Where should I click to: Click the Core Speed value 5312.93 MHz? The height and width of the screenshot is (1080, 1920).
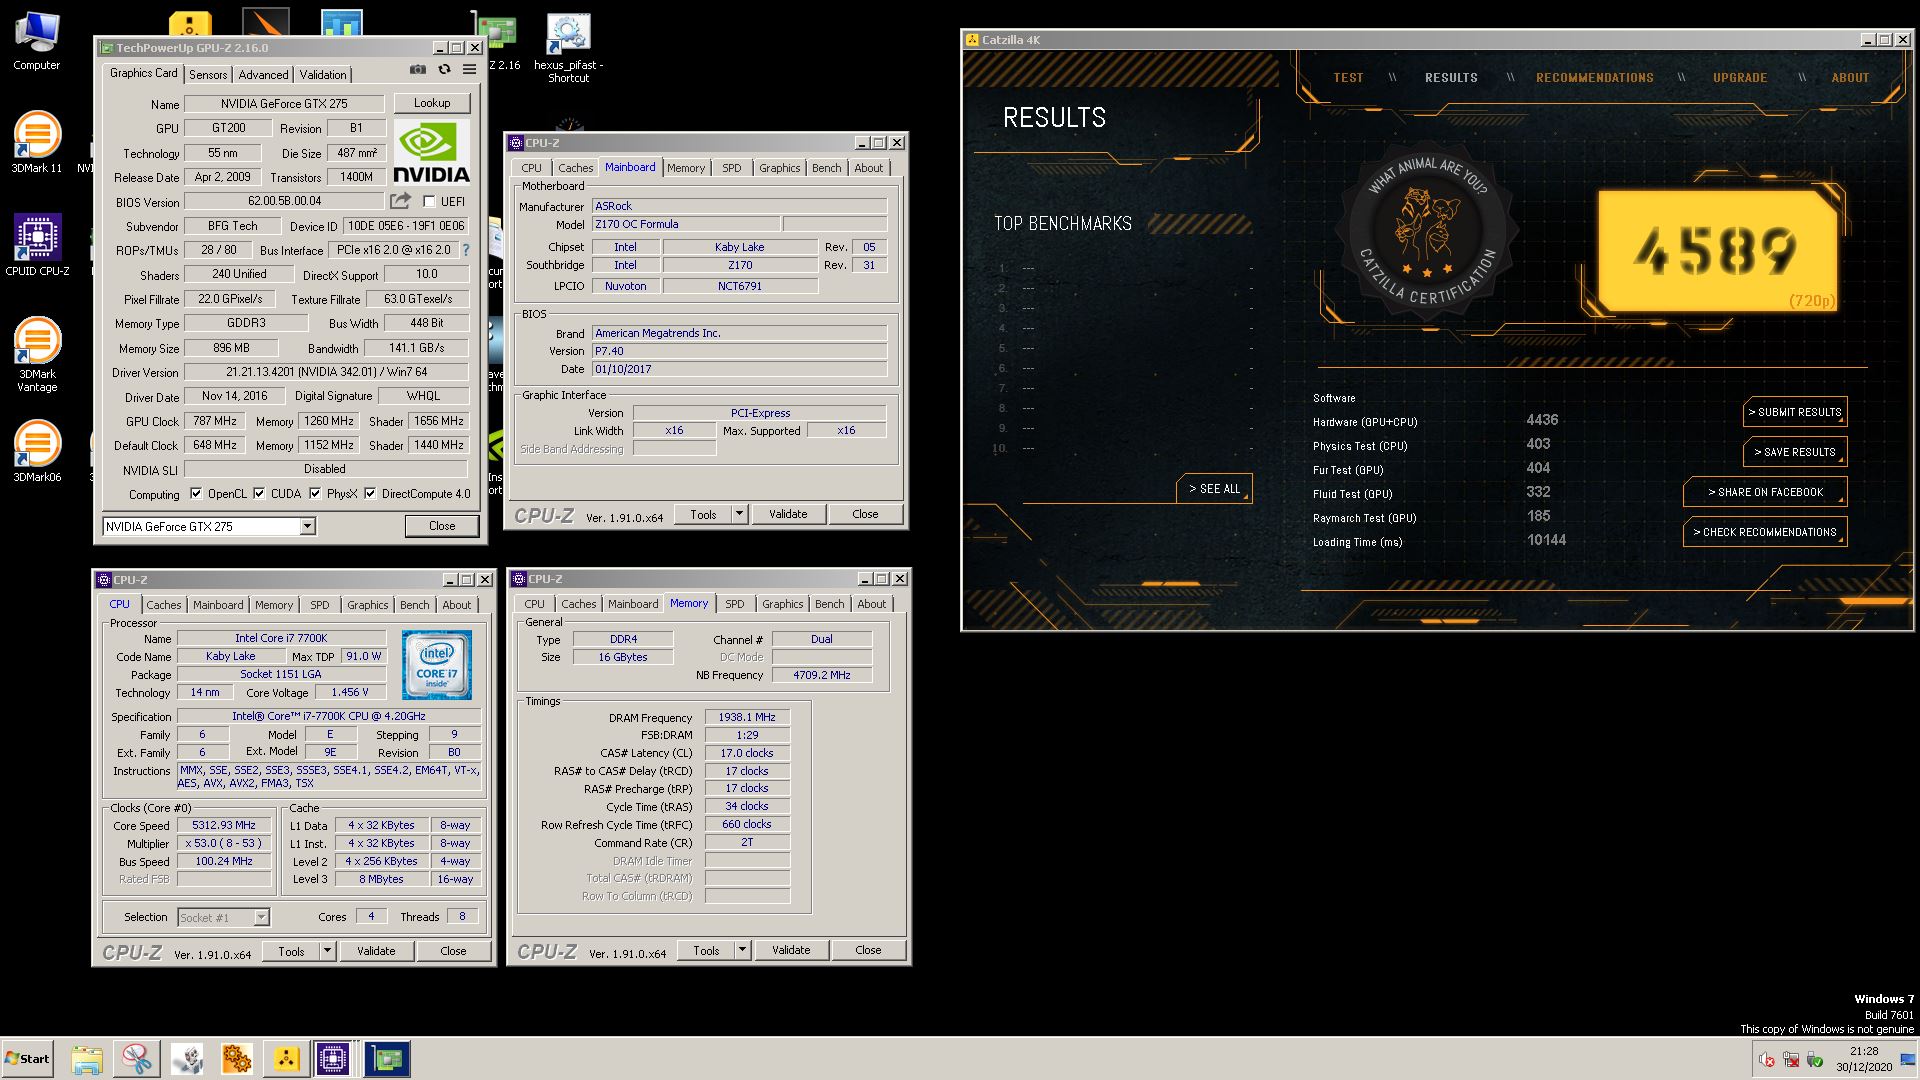[x=224, y=825]
